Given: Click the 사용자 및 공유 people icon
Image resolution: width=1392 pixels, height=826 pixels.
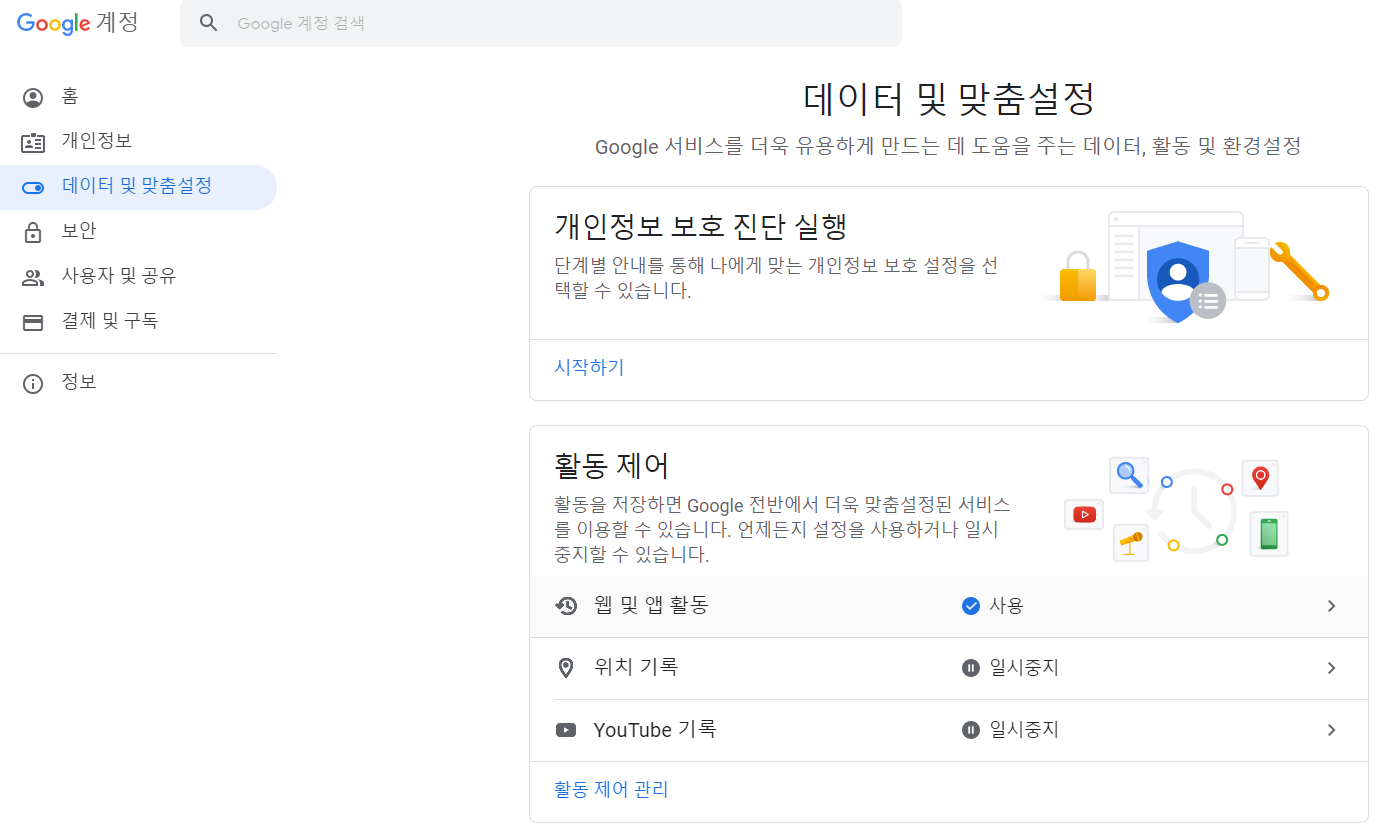Looking at the screenshot, I should point(33,278).
